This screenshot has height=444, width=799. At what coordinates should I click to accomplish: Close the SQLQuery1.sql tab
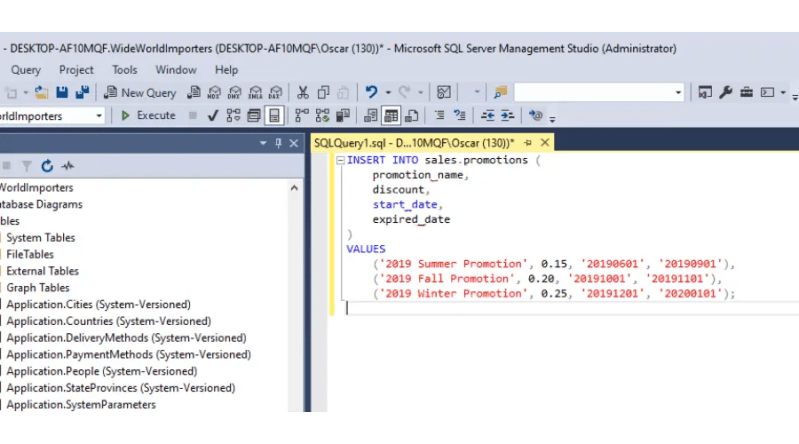[x=545, y=143]
